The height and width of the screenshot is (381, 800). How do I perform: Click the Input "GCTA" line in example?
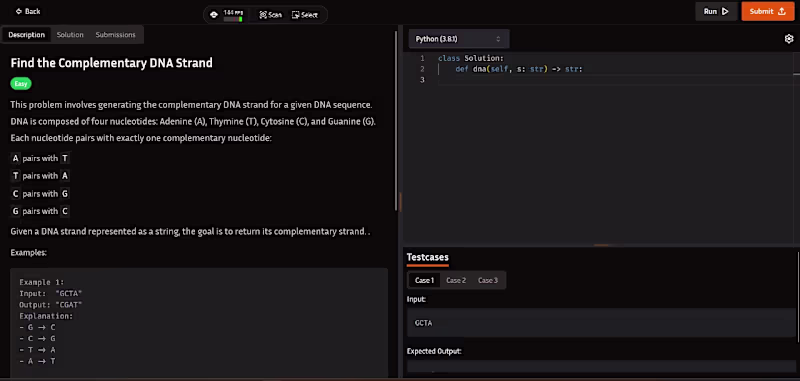51,293
